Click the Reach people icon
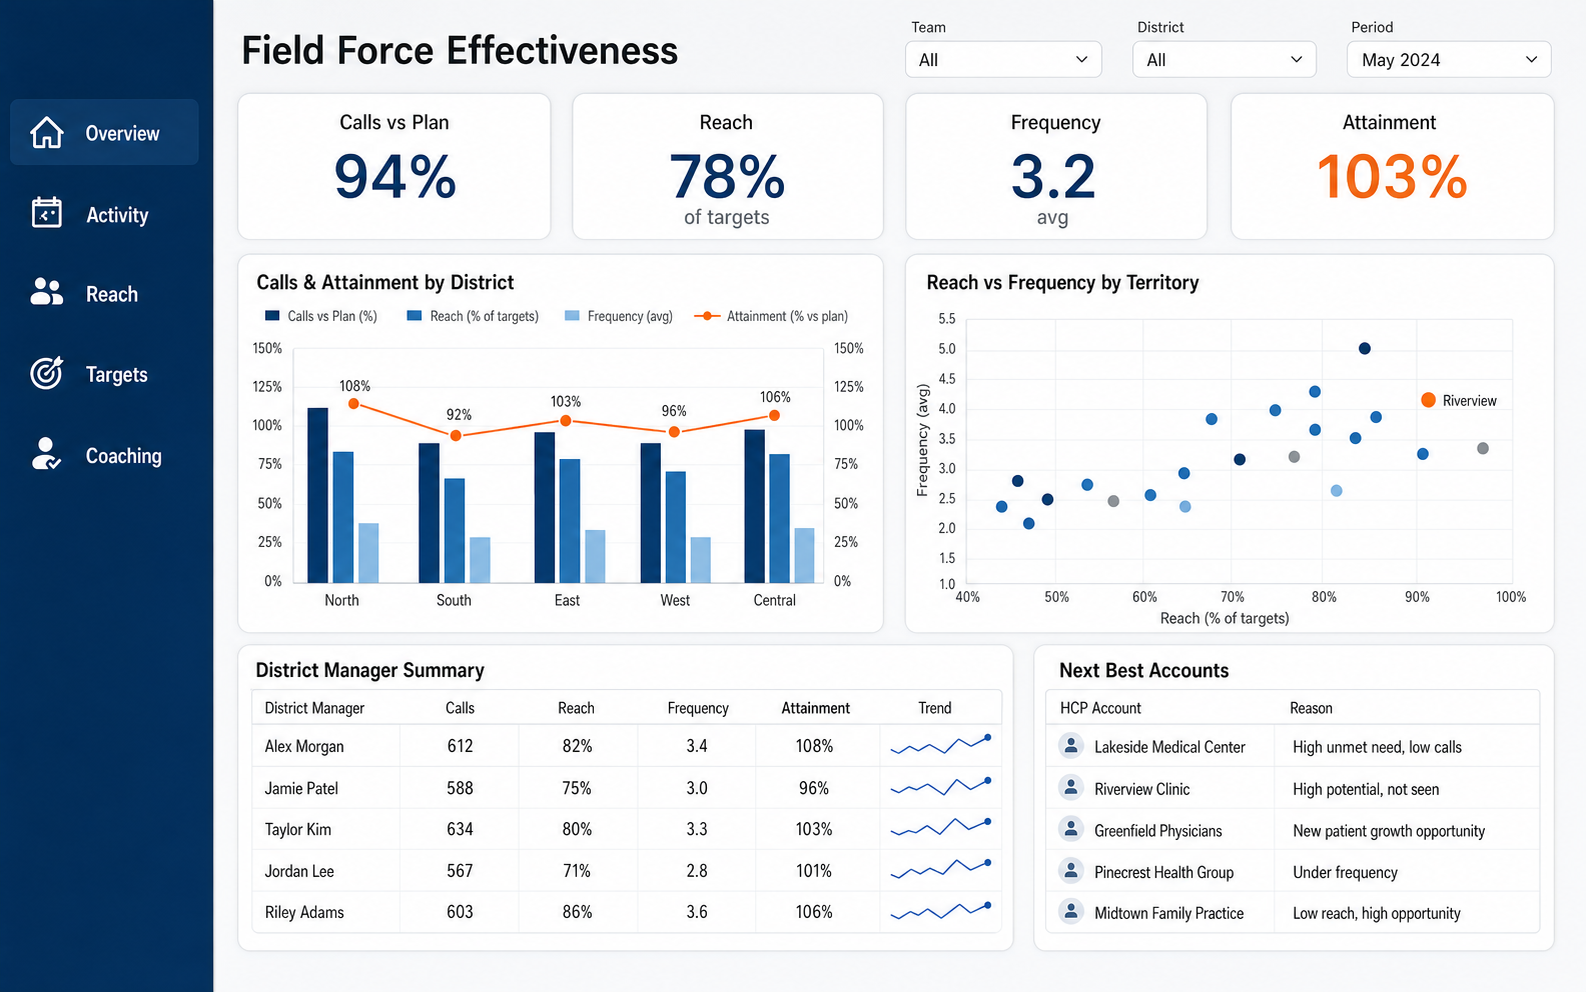Screen dimensions: 1586x992 [47, 292]
